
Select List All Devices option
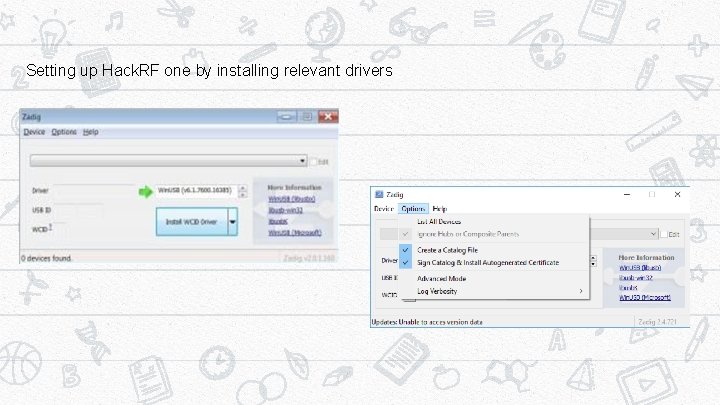pos(494,221)
